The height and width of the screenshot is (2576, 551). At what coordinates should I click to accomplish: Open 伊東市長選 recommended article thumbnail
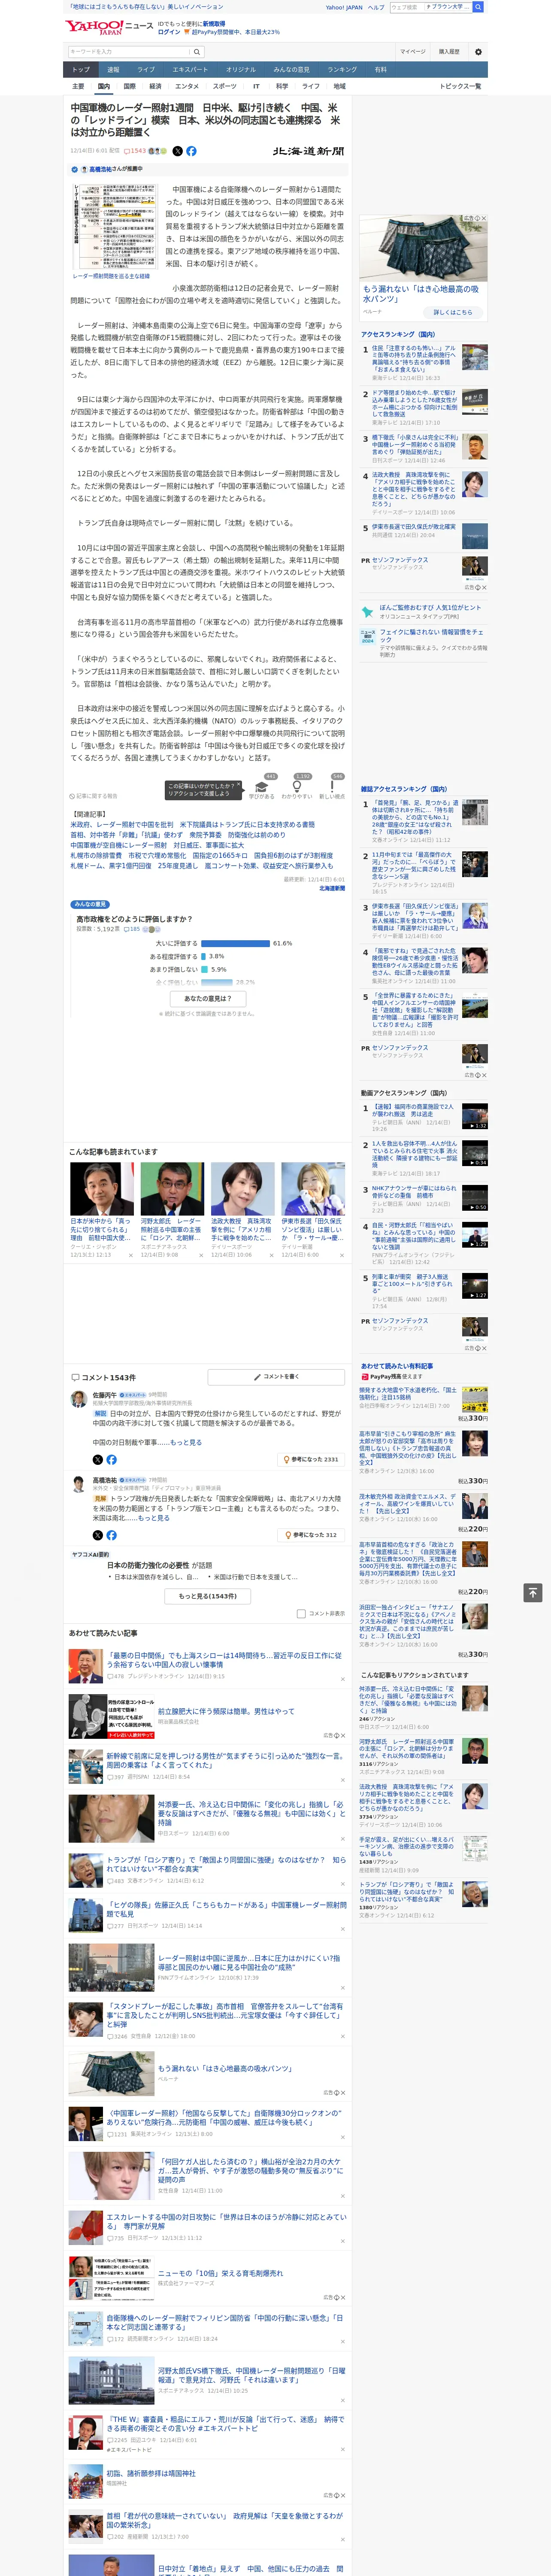click(x=313, y=1189)
